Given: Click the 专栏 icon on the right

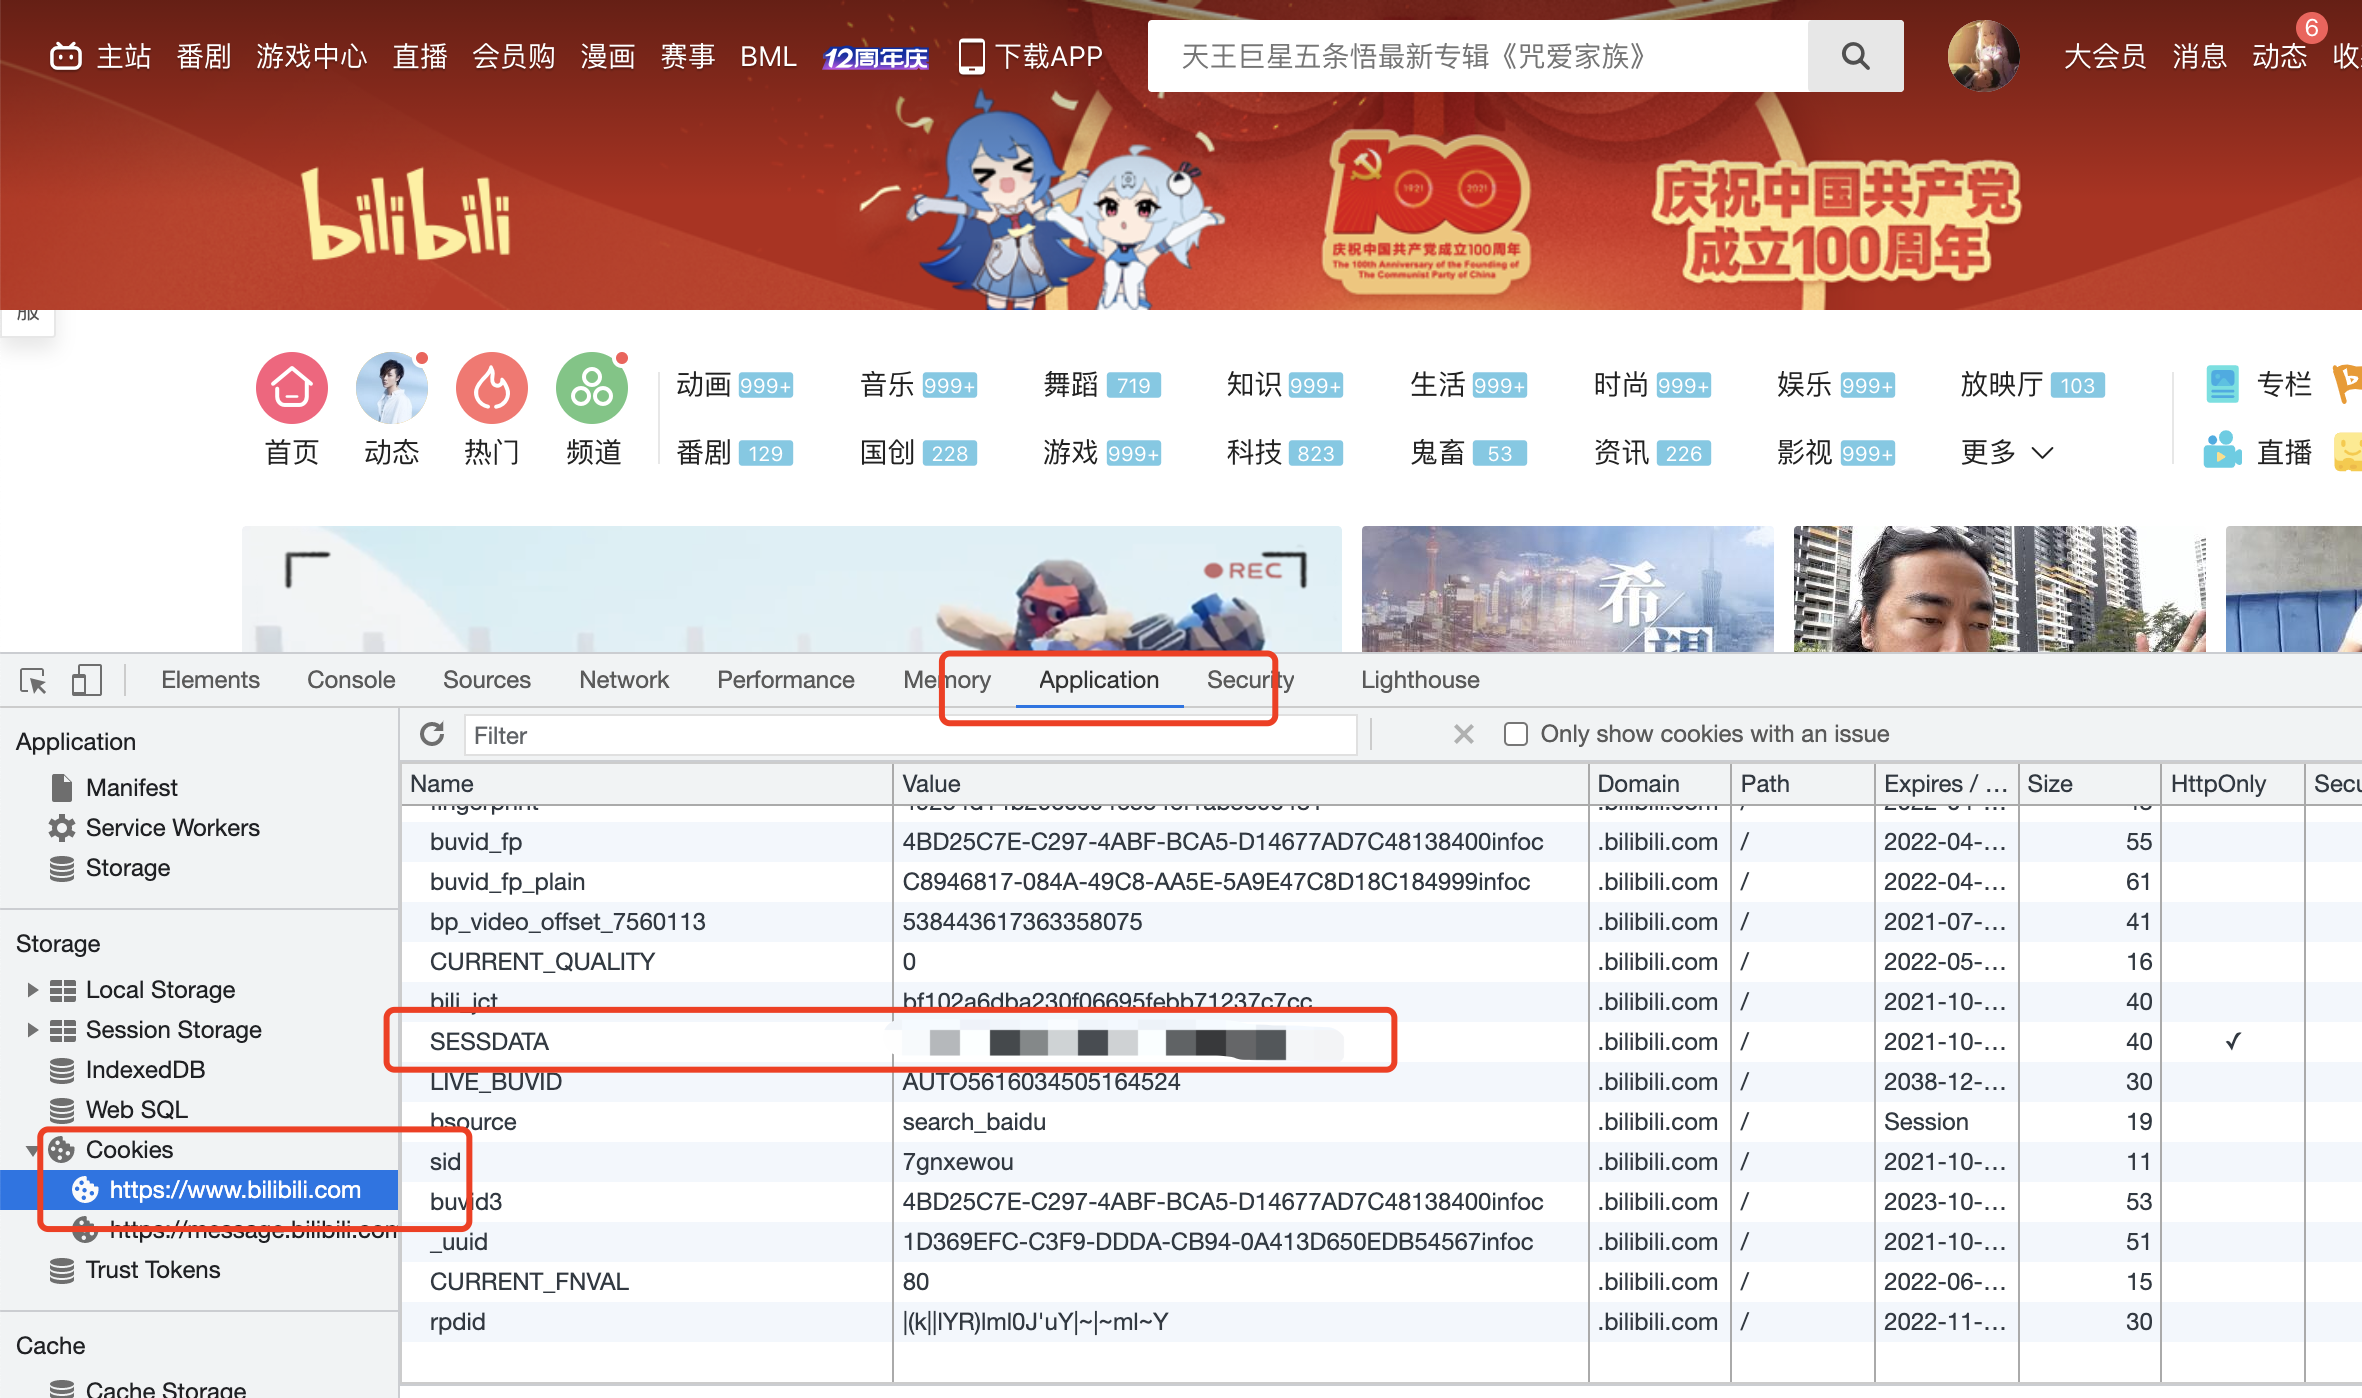Looking at the screenshot, I should (2222, 384).
